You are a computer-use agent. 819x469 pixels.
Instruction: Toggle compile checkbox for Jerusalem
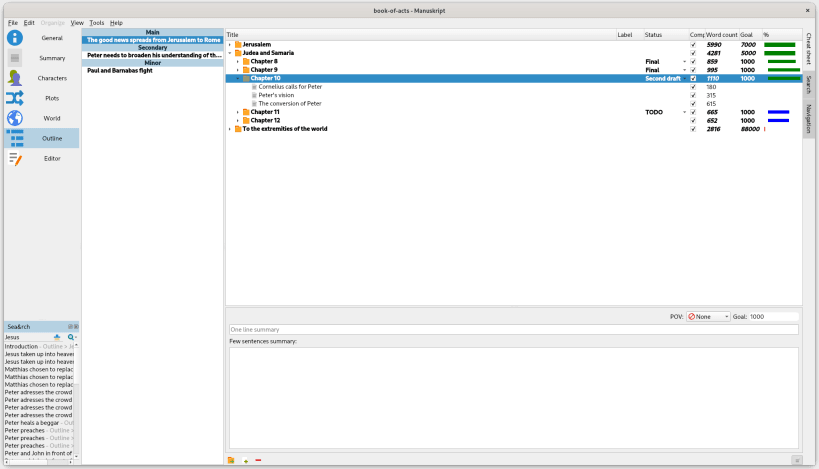click(693, 45)
